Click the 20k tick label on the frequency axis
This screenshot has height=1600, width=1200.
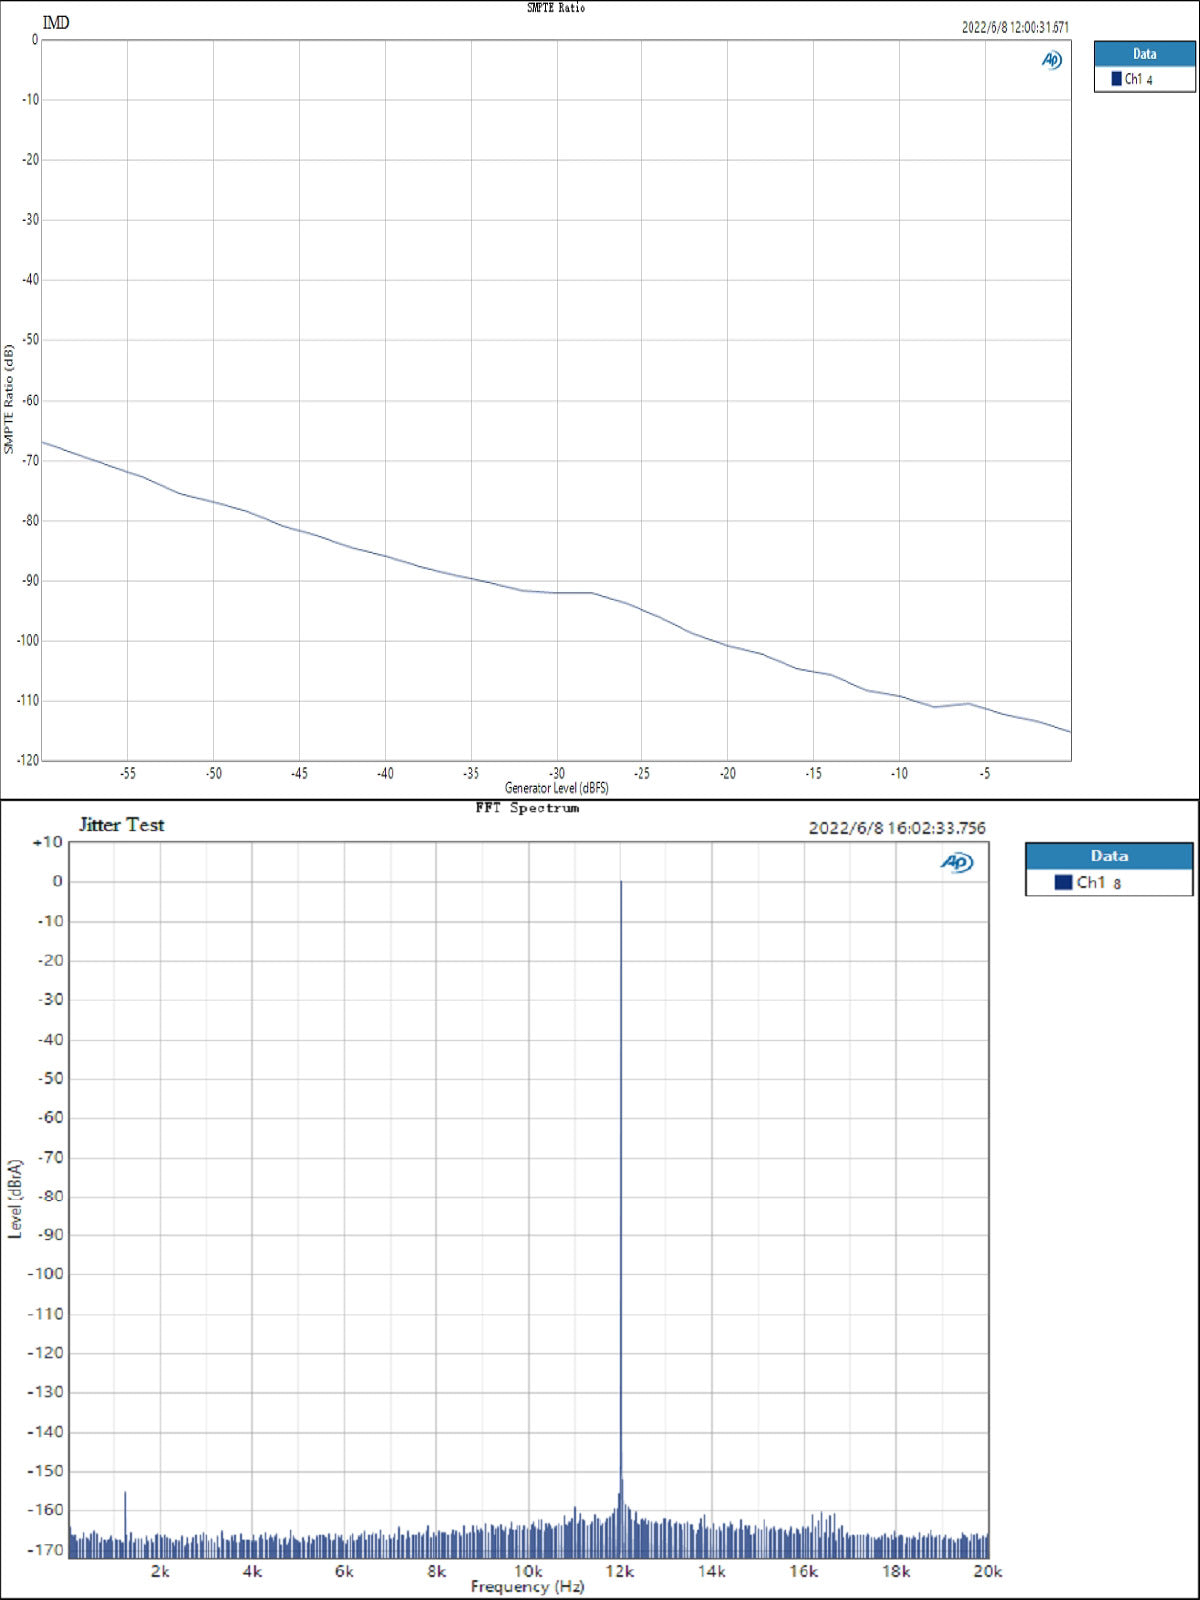click(x=987, y=1571)
